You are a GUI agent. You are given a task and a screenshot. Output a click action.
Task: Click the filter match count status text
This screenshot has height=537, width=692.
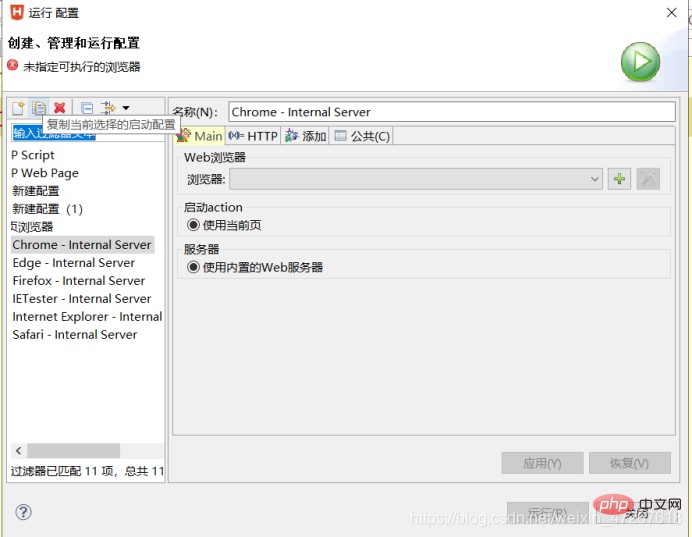pos(87,471)
